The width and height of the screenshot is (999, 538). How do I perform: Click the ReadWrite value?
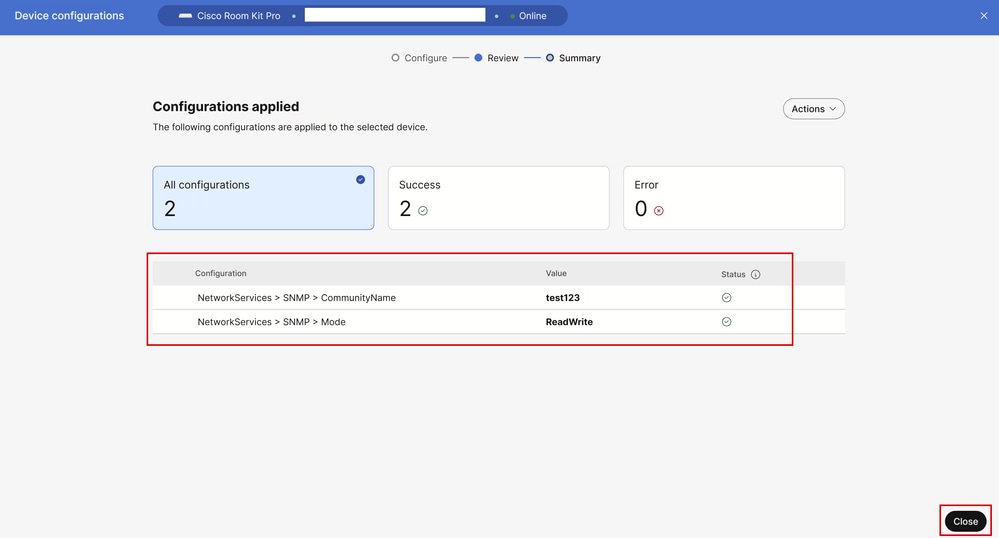(x=569, y=322)
